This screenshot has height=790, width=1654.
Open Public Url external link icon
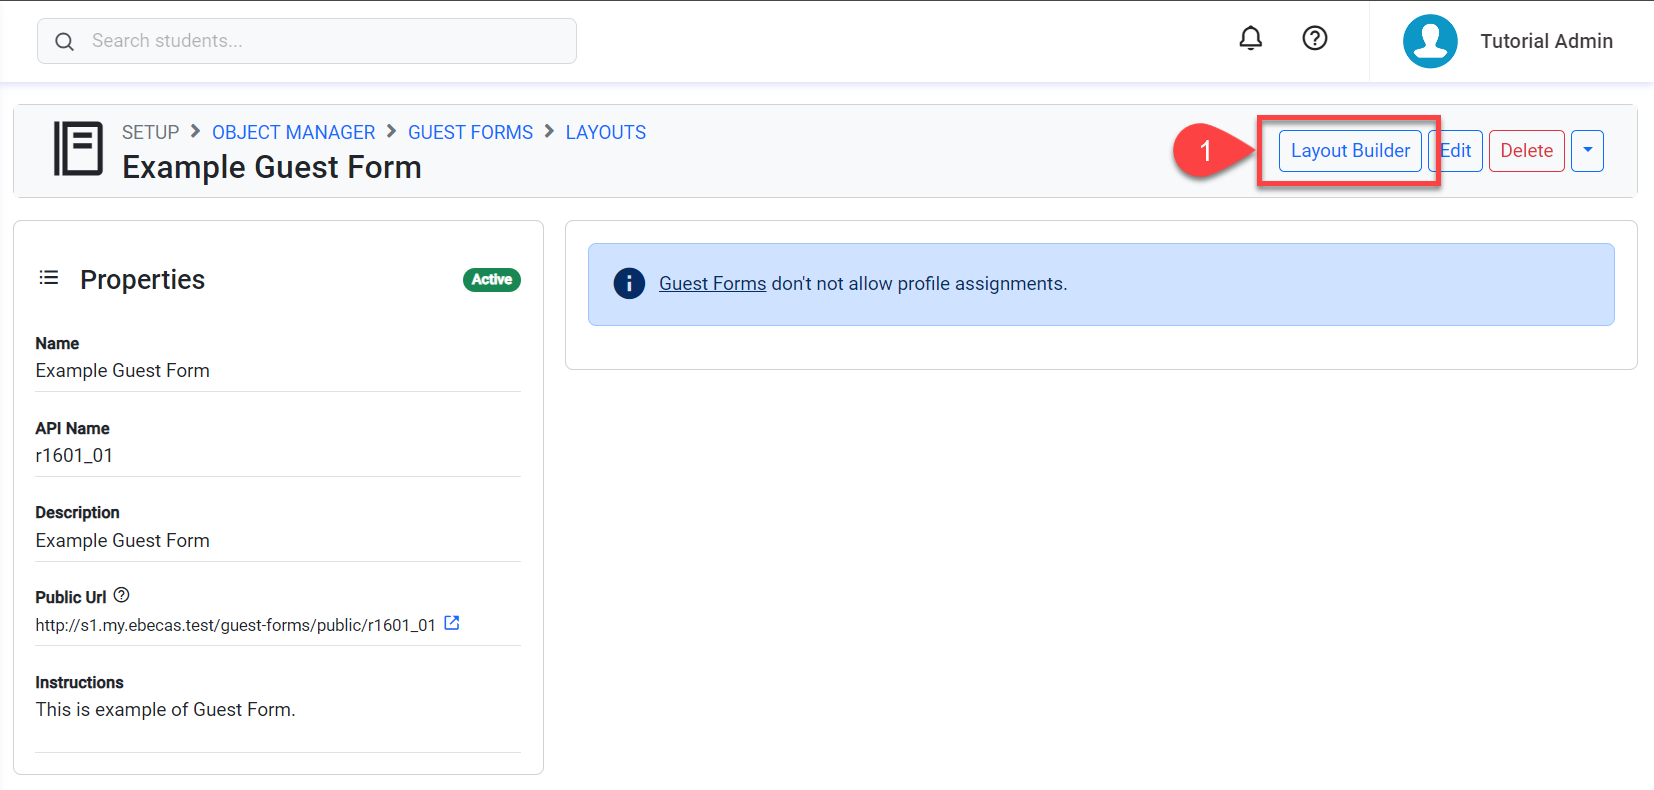click(452, 623)
